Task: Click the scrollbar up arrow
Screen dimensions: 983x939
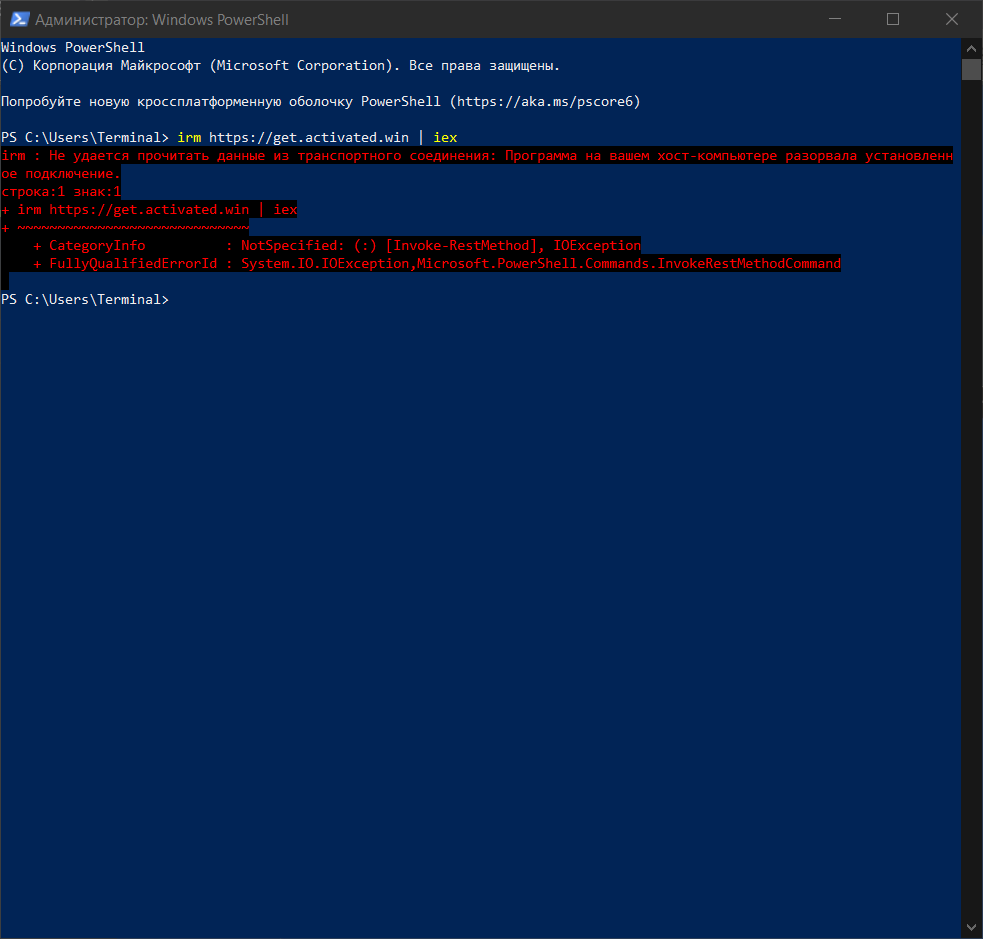Action: [x=971, y=47]
